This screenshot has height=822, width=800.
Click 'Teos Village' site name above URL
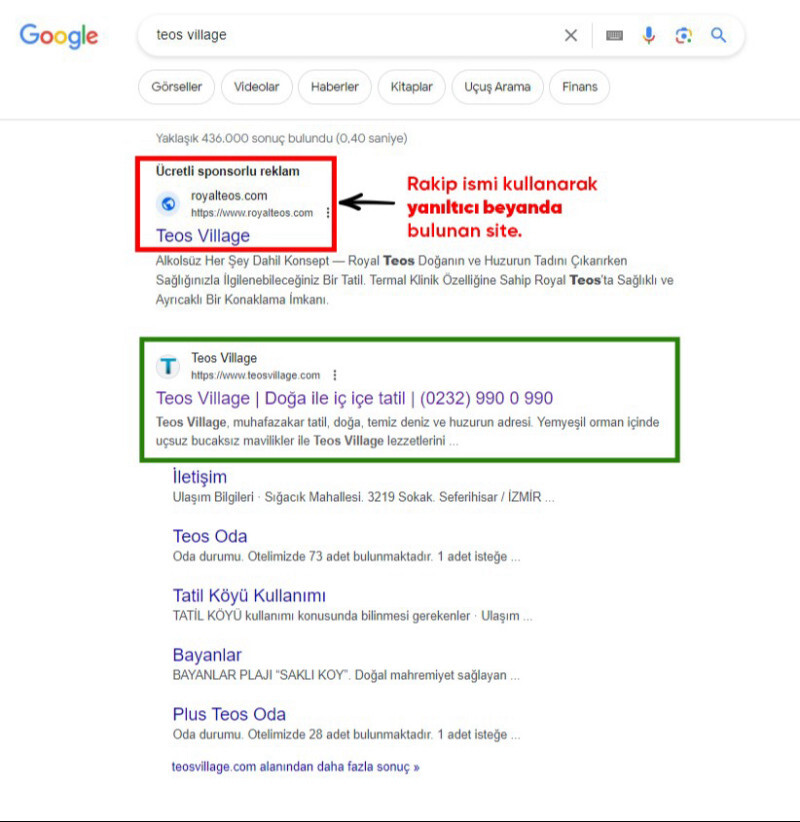(x=224, y=358)
